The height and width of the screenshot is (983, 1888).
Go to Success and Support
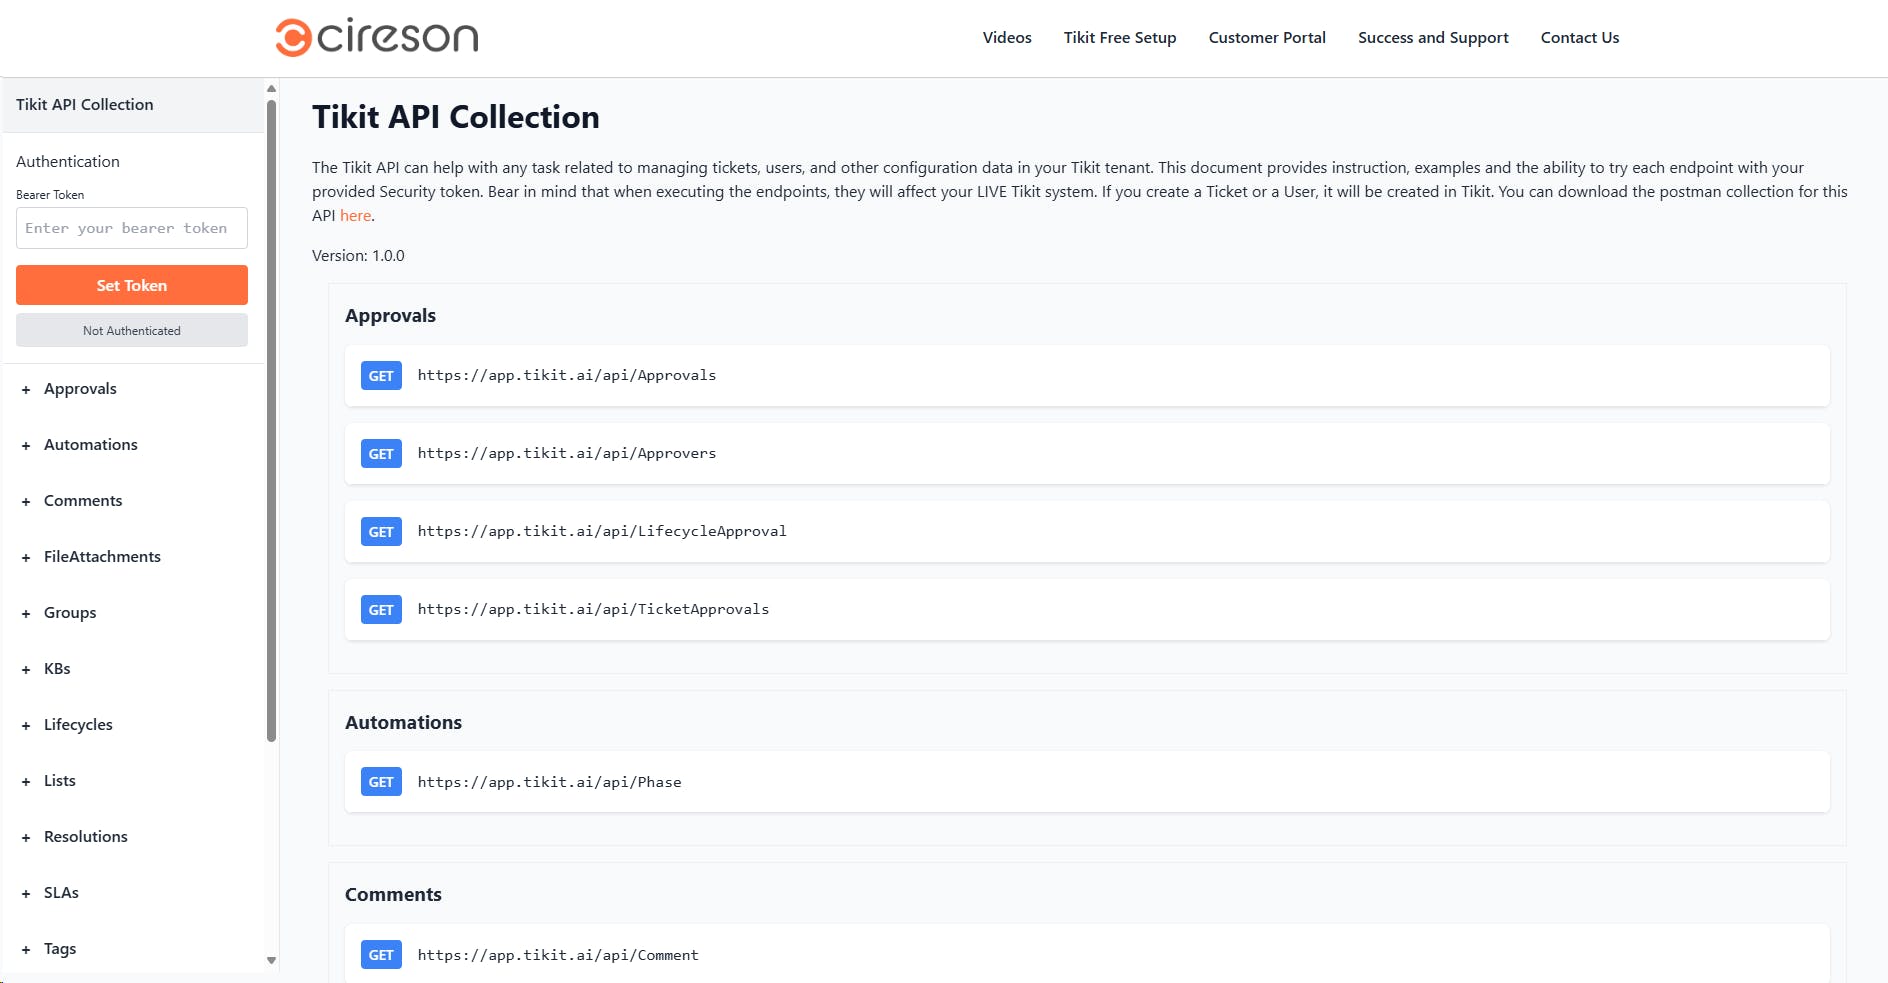(x=1433, y=38)
